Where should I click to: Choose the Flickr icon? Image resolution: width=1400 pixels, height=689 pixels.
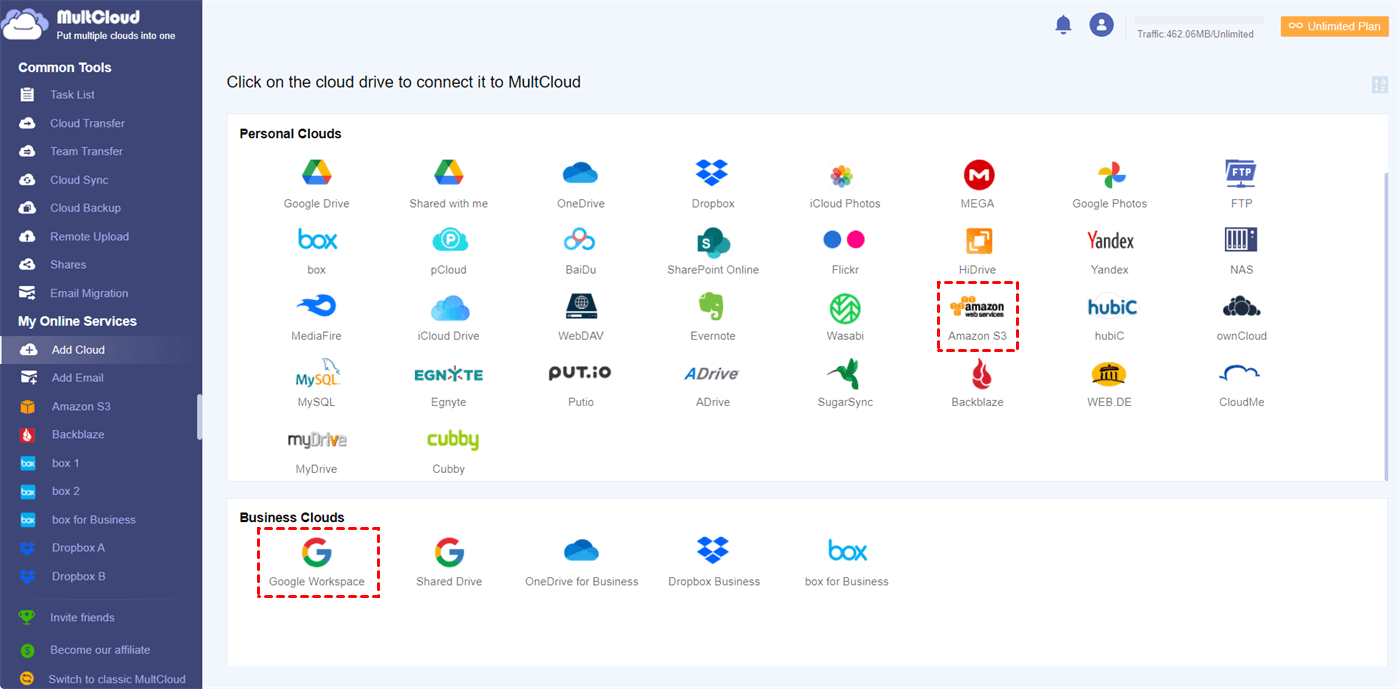[x=844, y=240]
